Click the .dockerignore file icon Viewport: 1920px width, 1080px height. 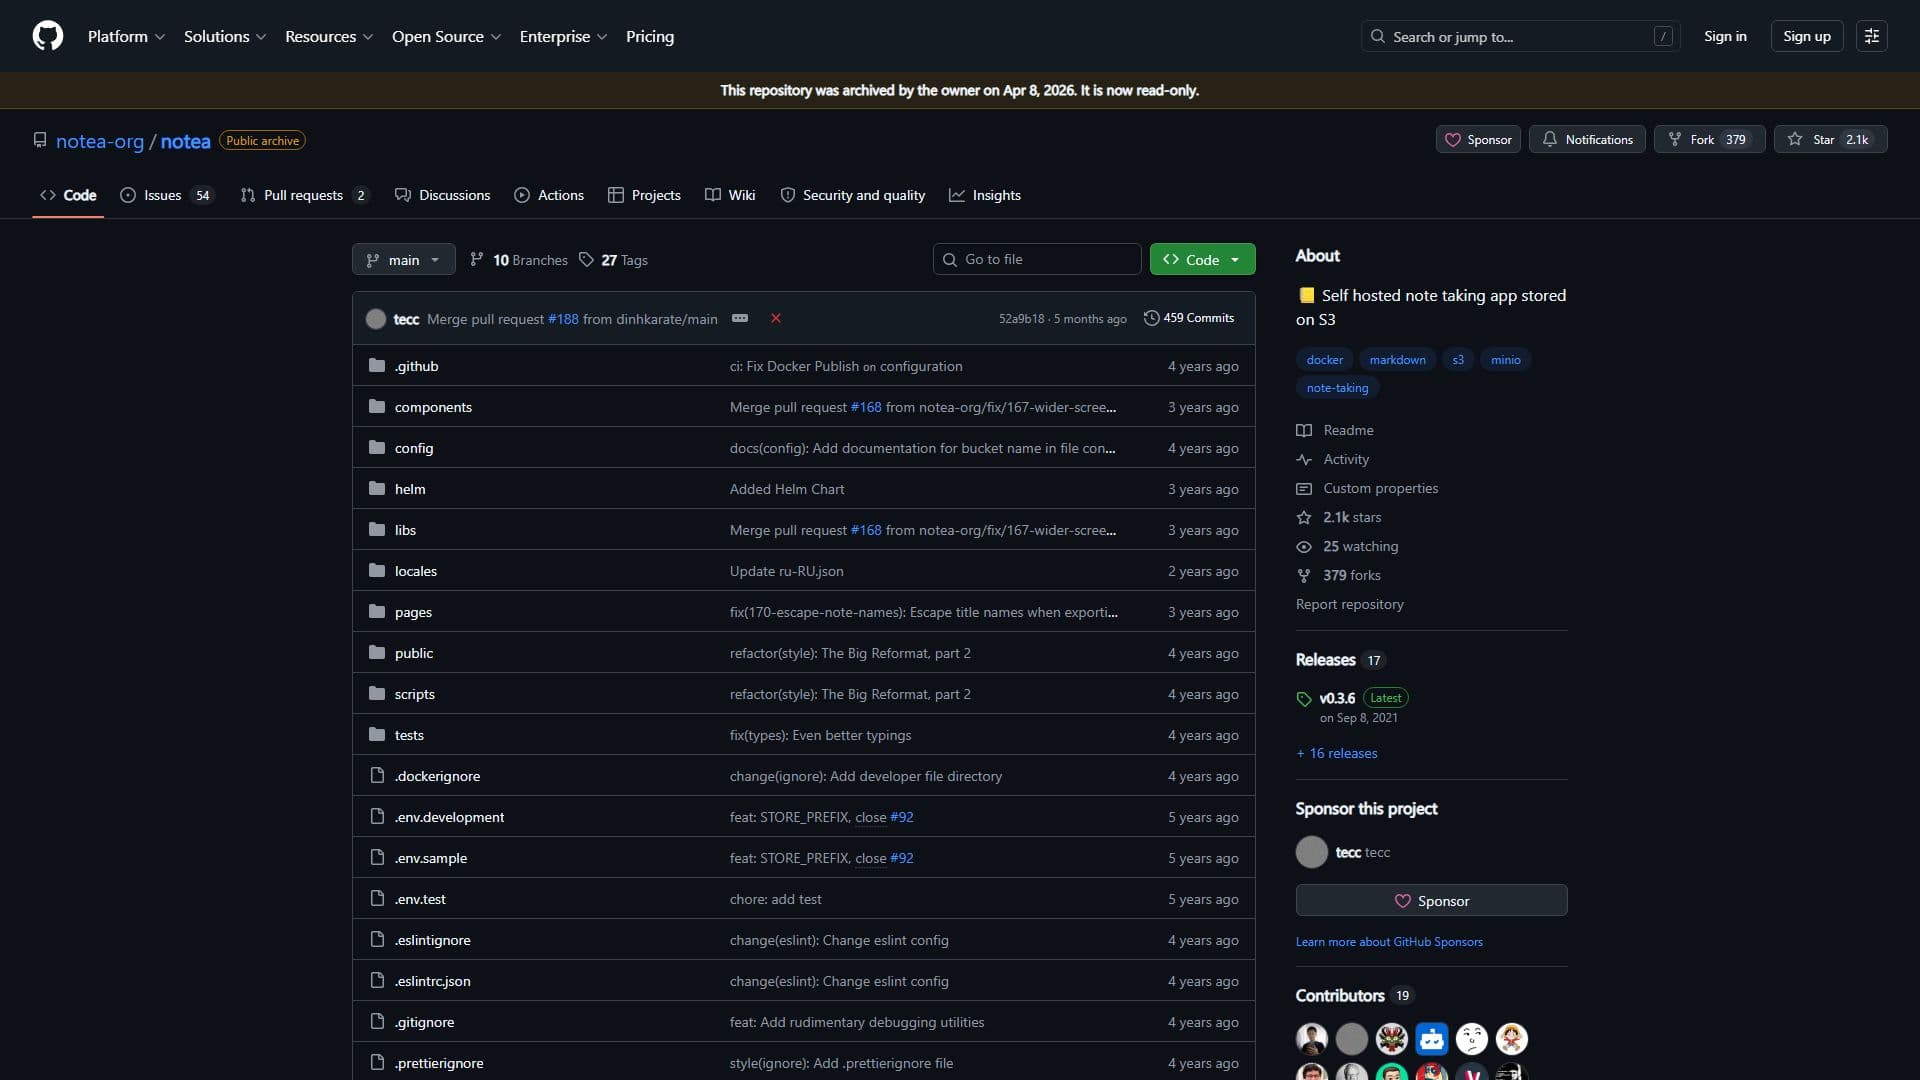tap(377, 776)
